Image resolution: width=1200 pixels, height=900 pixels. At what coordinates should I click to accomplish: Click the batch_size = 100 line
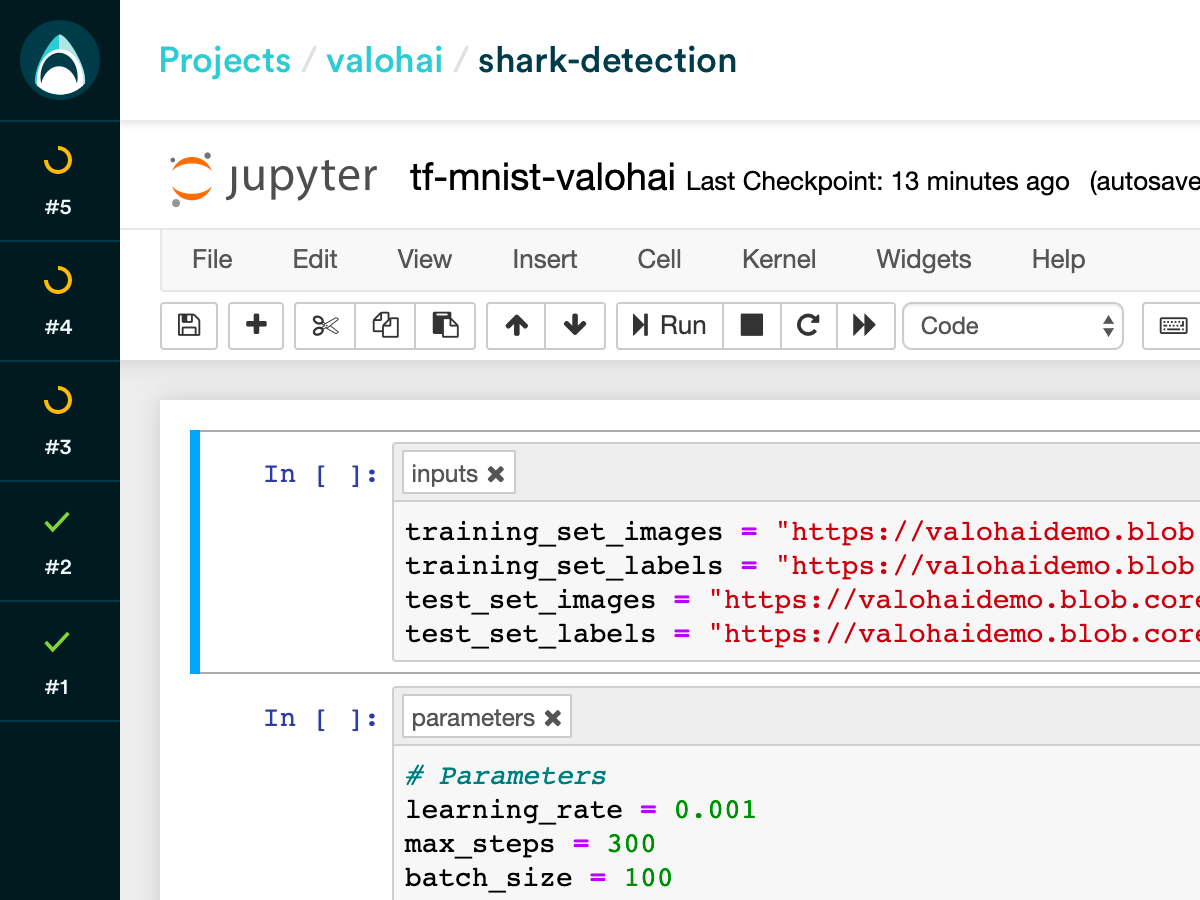(539, 878)
